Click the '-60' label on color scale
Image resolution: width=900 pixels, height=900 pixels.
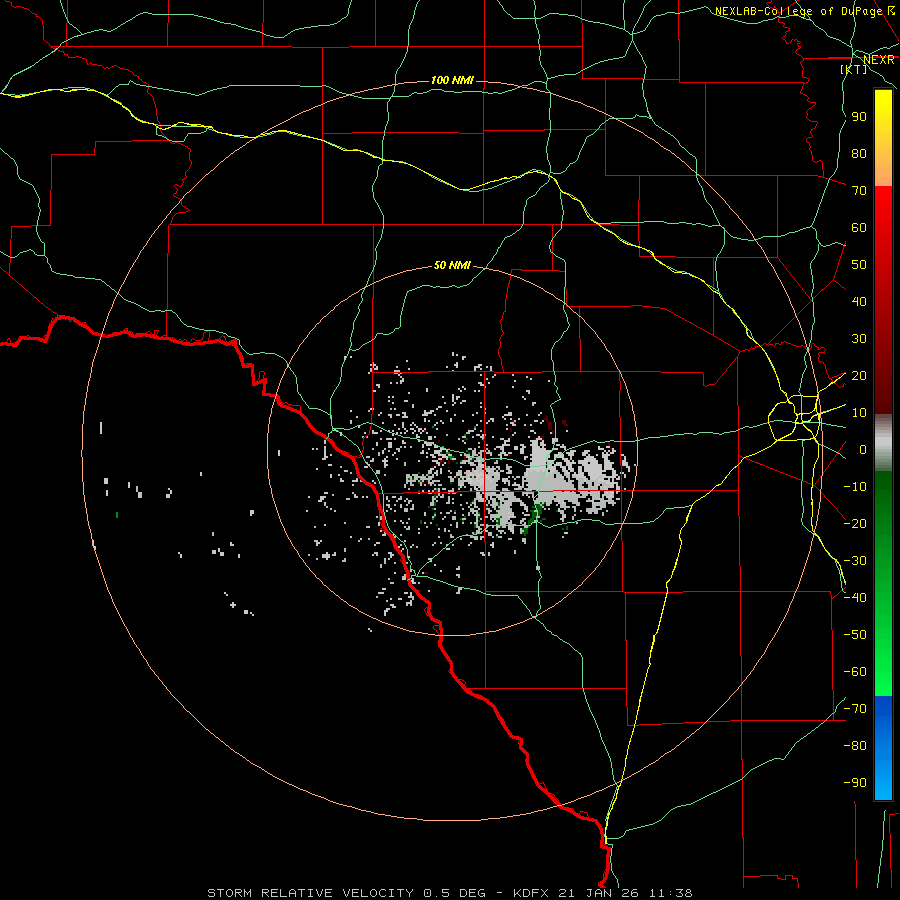pyautogui.click(x=855, y=672)
